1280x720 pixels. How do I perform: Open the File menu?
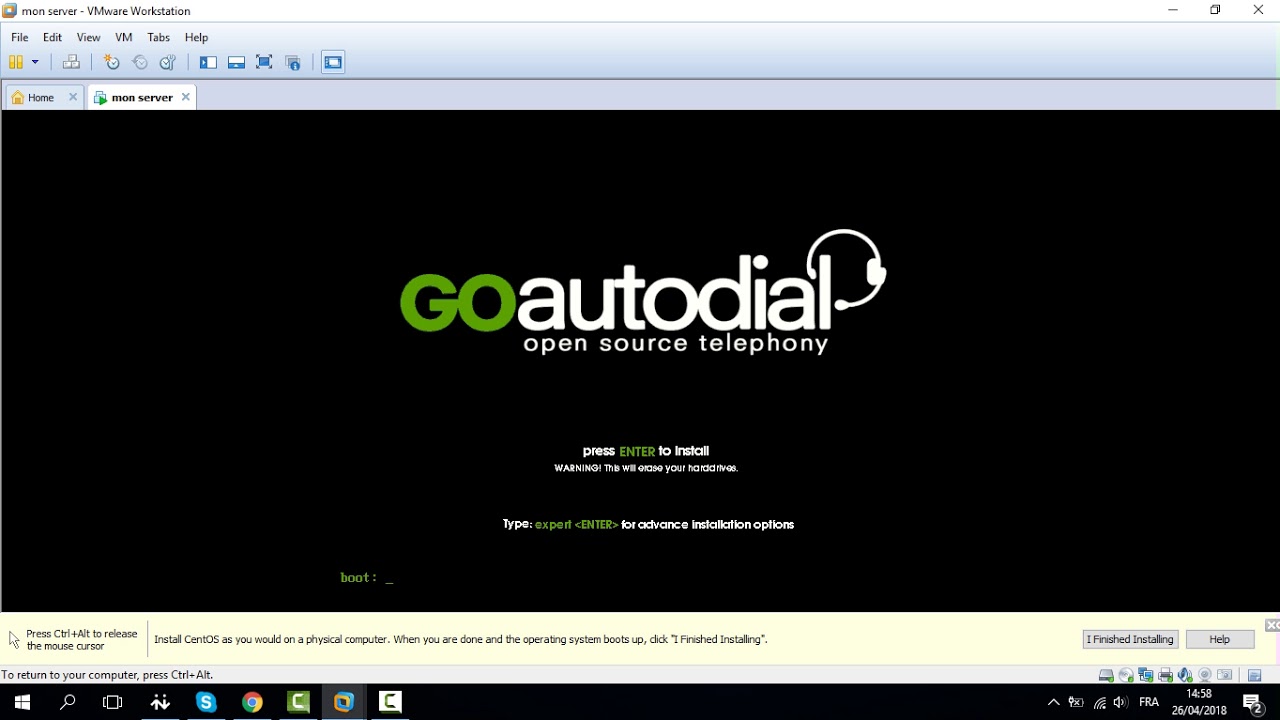tap(20, 37)
